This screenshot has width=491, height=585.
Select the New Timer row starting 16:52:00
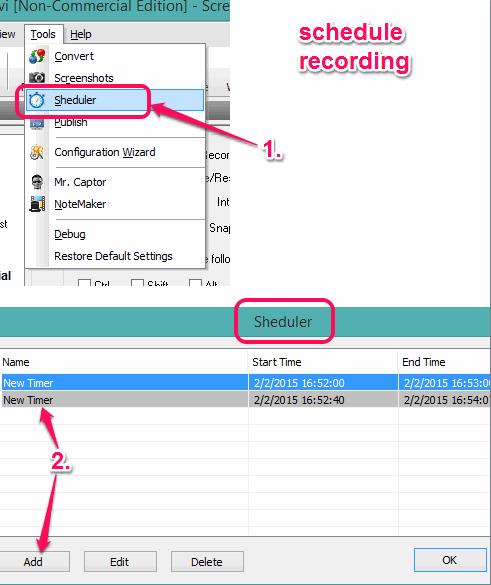246,383
